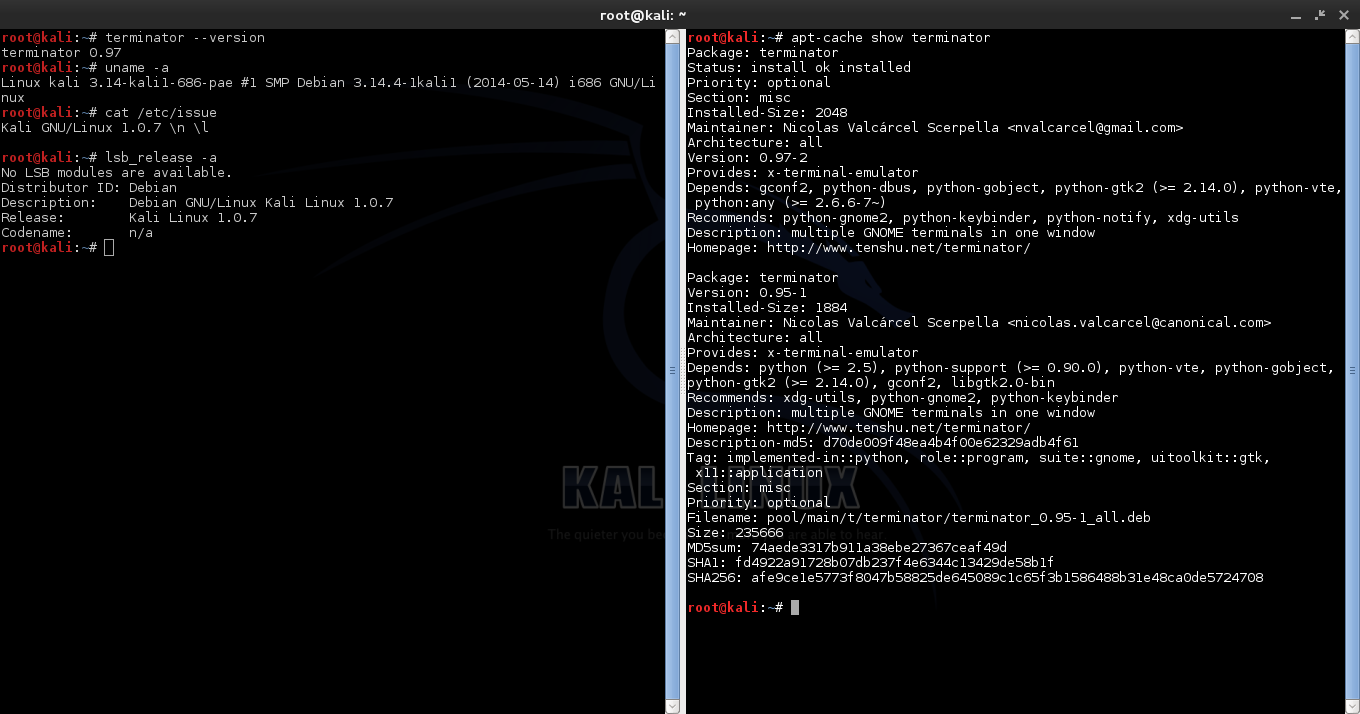
Task: Click the 'uname -a' command line
Action: point(85,68)
